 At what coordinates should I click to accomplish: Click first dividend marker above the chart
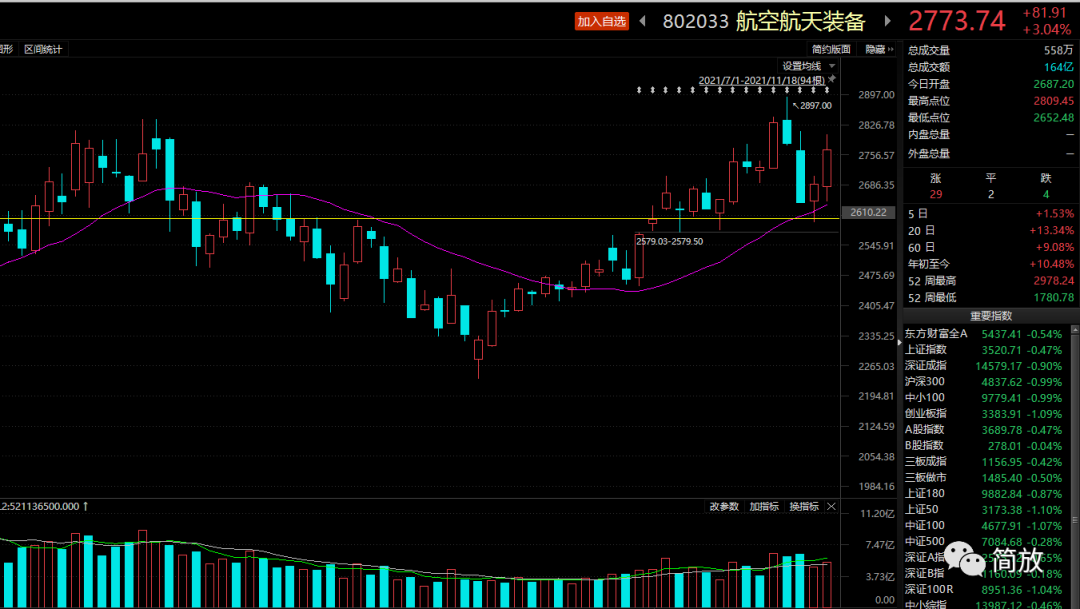tap(640, 91)
